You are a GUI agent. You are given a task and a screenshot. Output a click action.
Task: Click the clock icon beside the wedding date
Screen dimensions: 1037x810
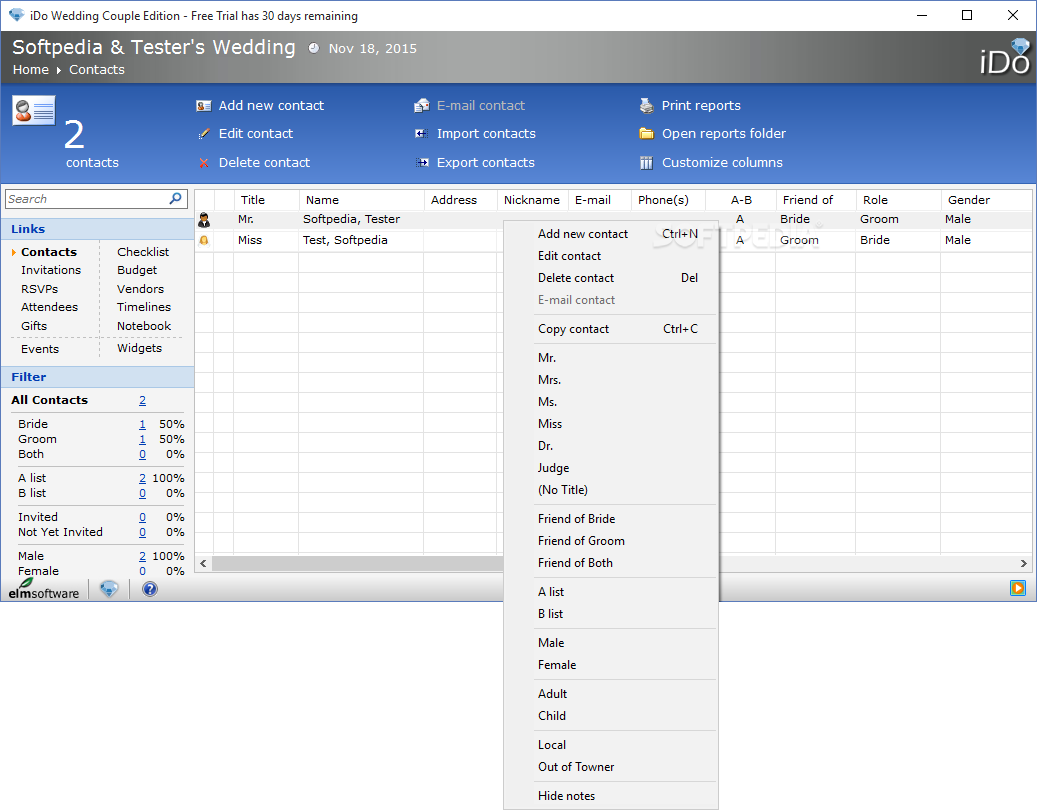tap(314, 48)
